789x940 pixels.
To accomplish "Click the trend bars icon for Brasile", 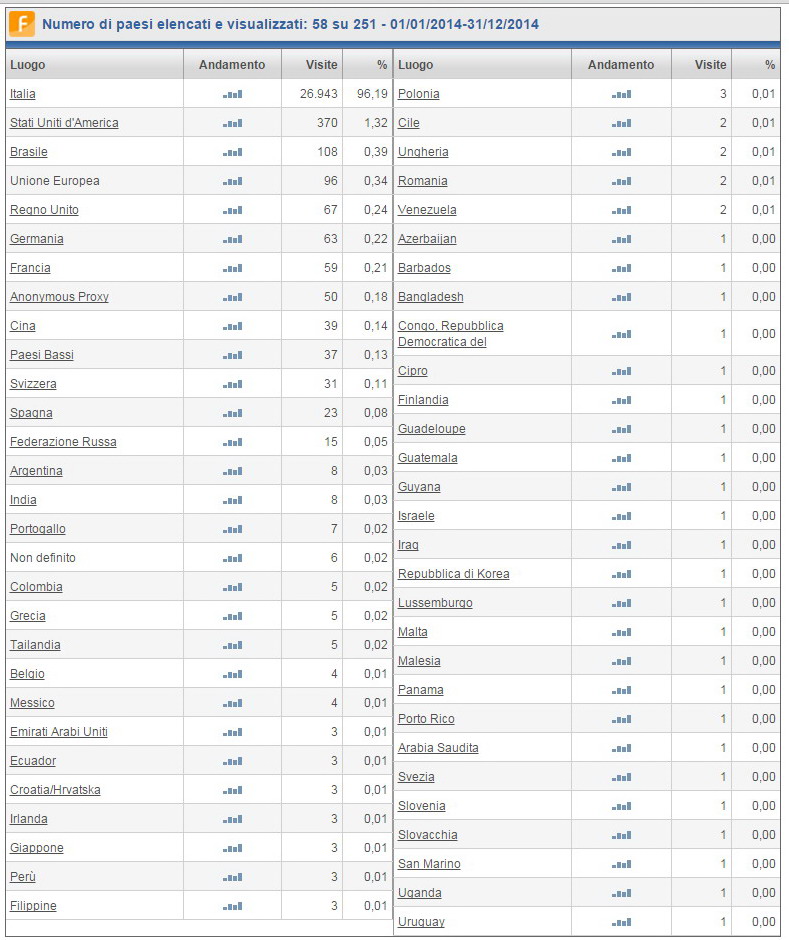I will (233, 152).
